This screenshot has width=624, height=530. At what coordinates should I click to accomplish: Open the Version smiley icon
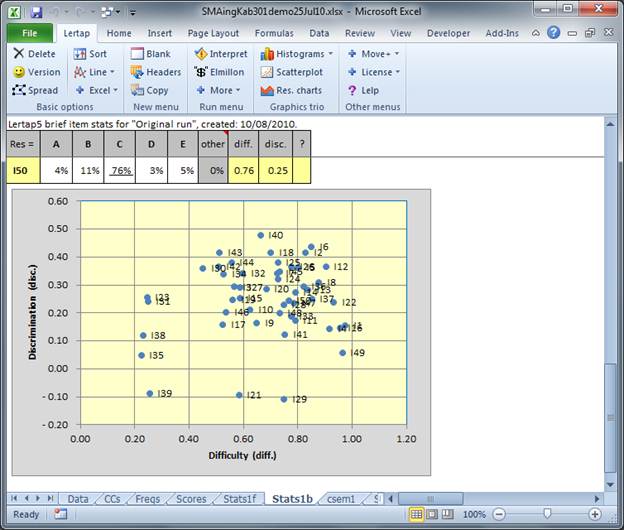[20, 72]
